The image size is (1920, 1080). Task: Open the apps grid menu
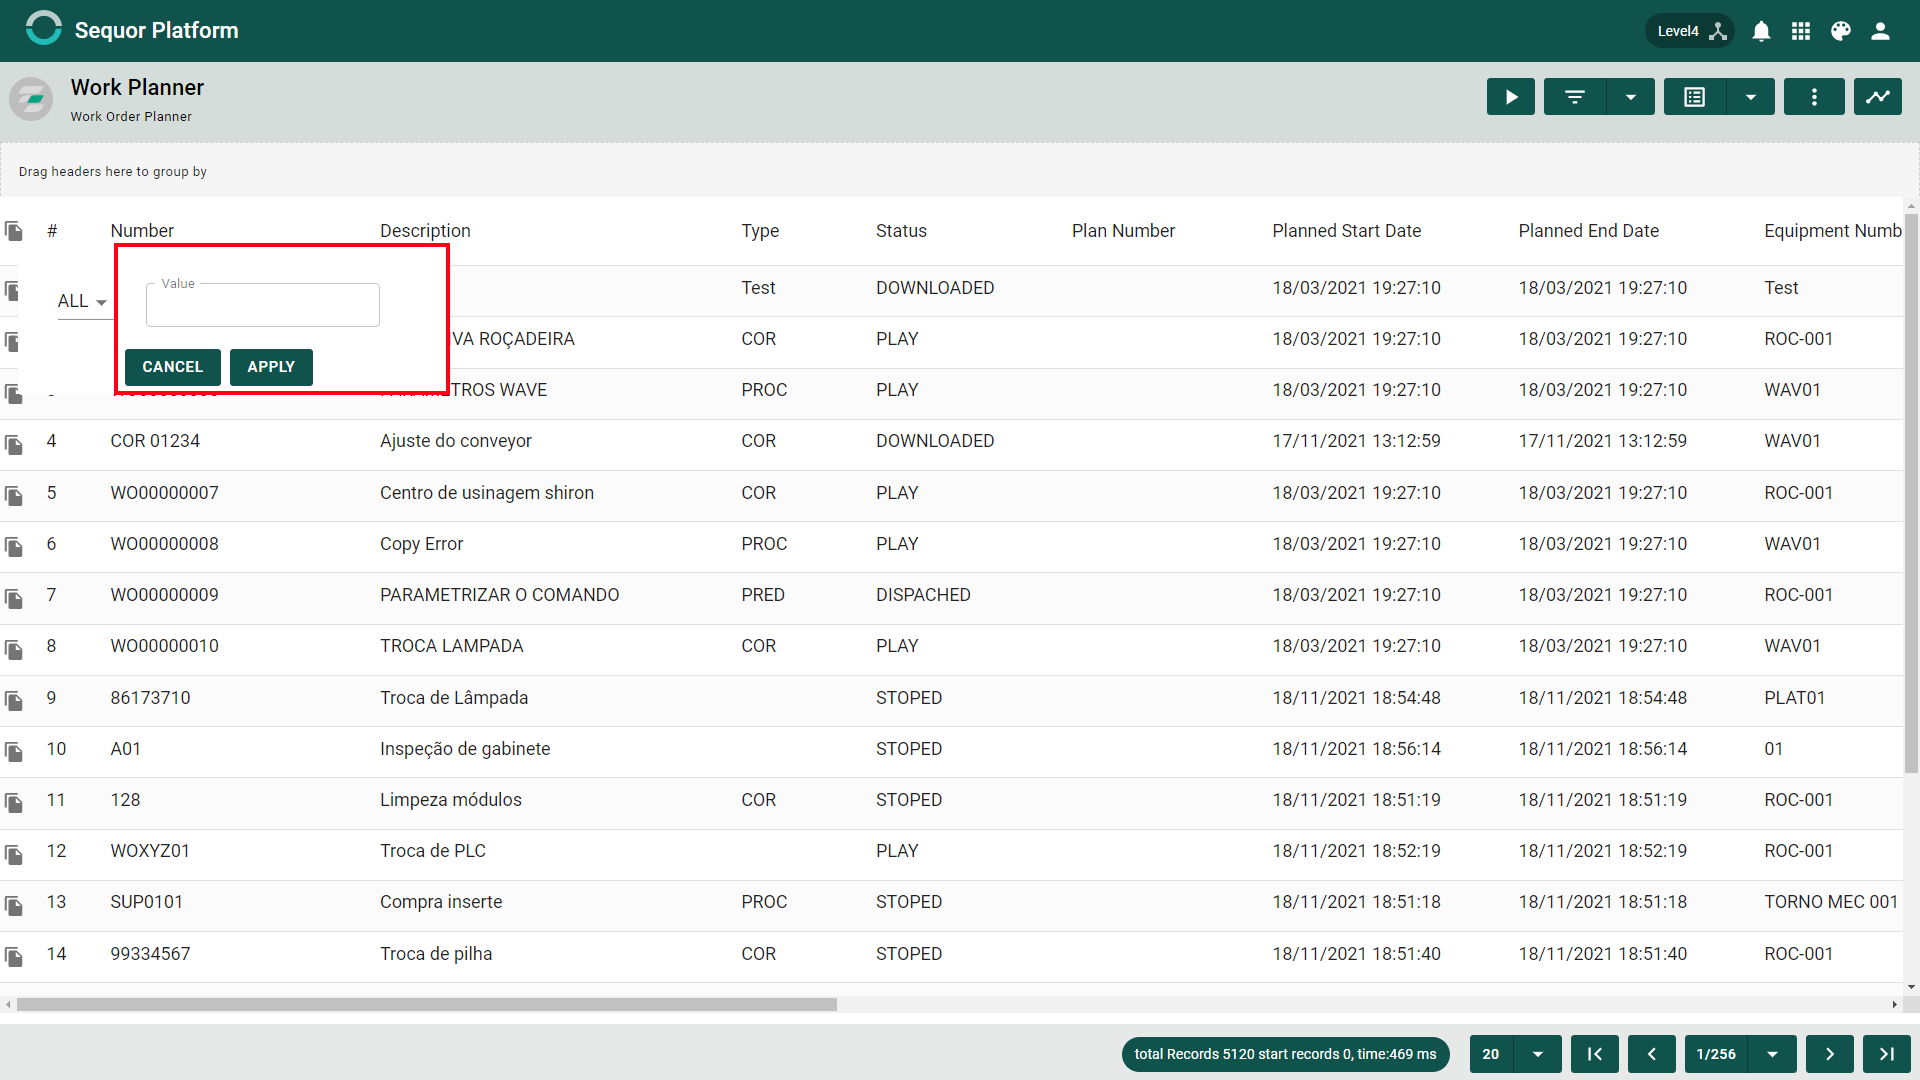(1801, 31)
